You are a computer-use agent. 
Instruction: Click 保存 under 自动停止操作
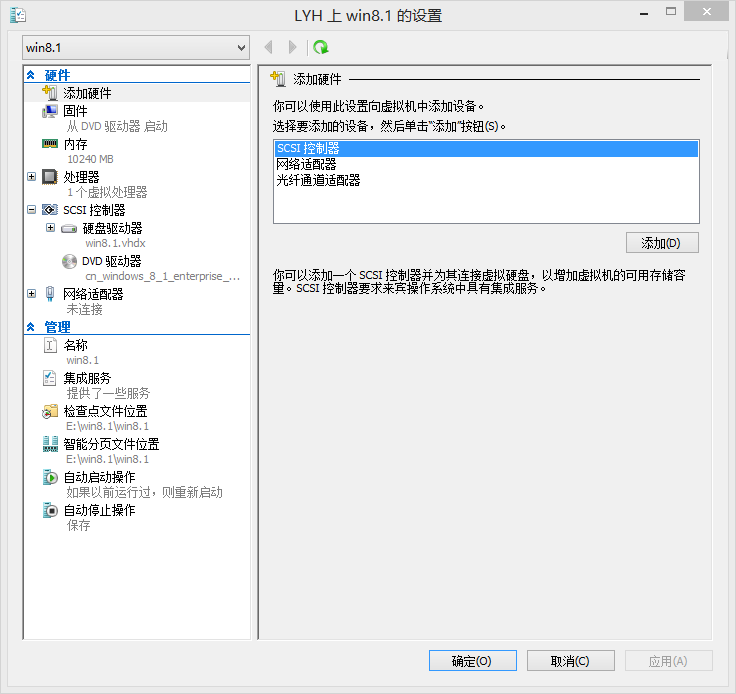tap(78, 525)
